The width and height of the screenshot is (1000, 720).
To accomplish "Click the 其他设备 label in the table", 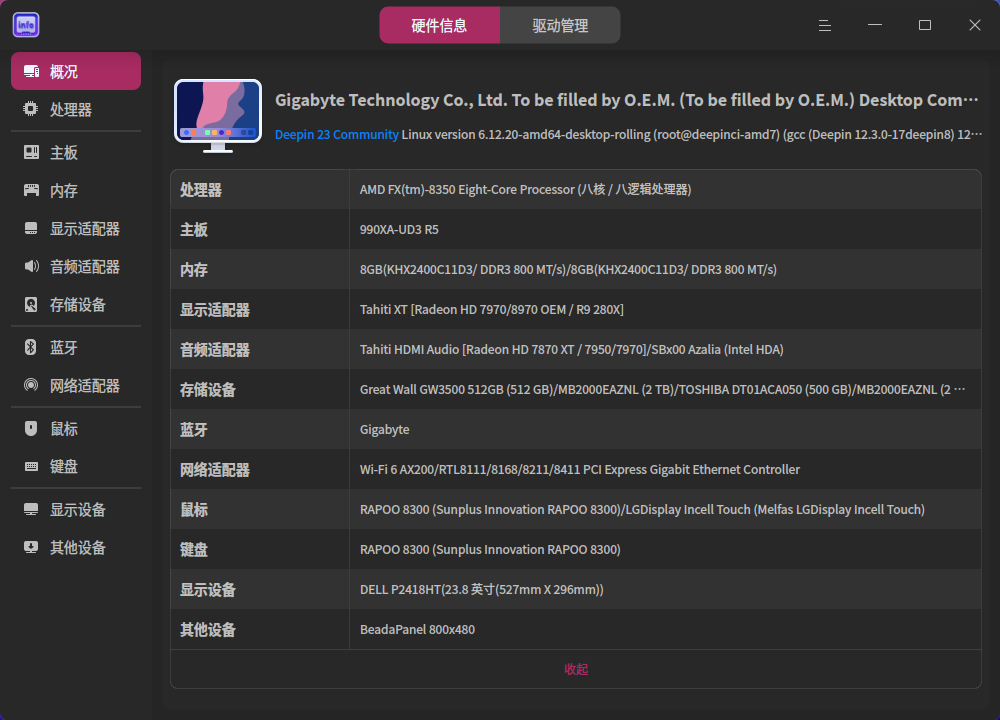I will pyautogui.click(x=208, y=629).
